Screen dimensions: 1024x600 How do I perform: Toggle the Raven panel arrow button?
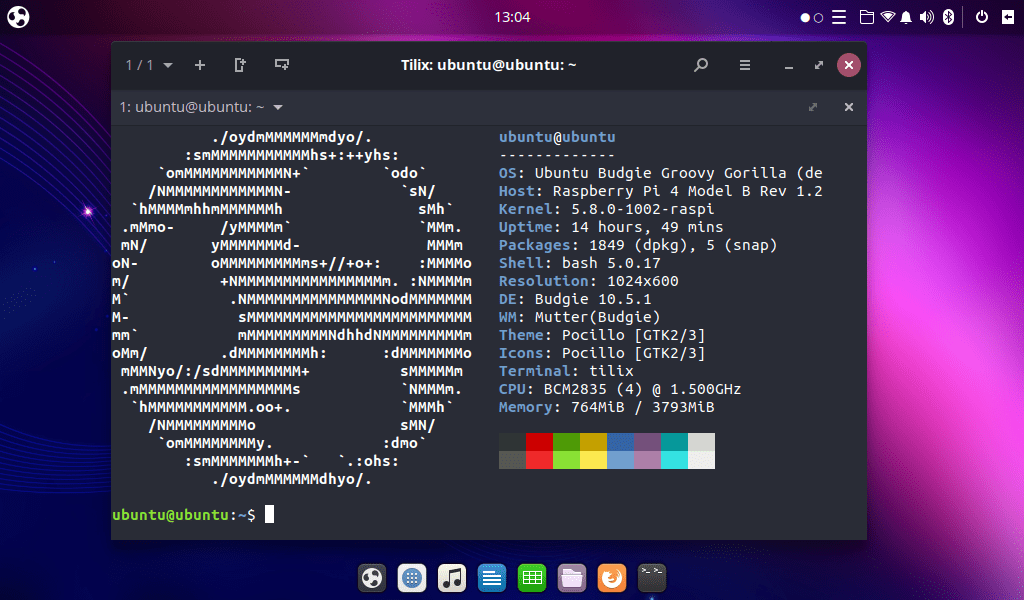tap(1008, 17)
